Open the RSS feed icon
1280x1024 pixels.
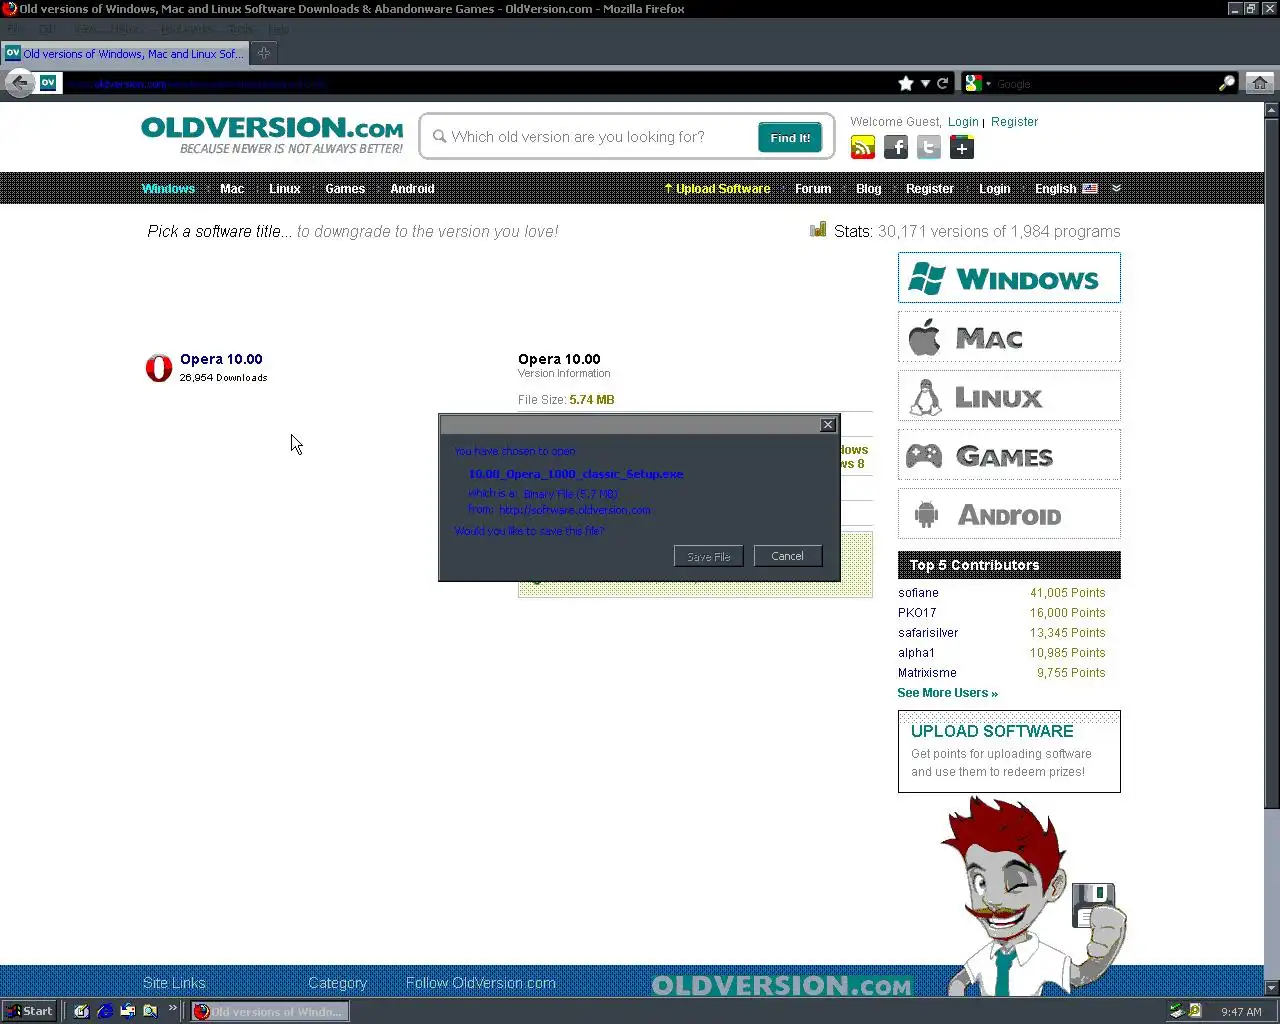click(x=862, y=148)
